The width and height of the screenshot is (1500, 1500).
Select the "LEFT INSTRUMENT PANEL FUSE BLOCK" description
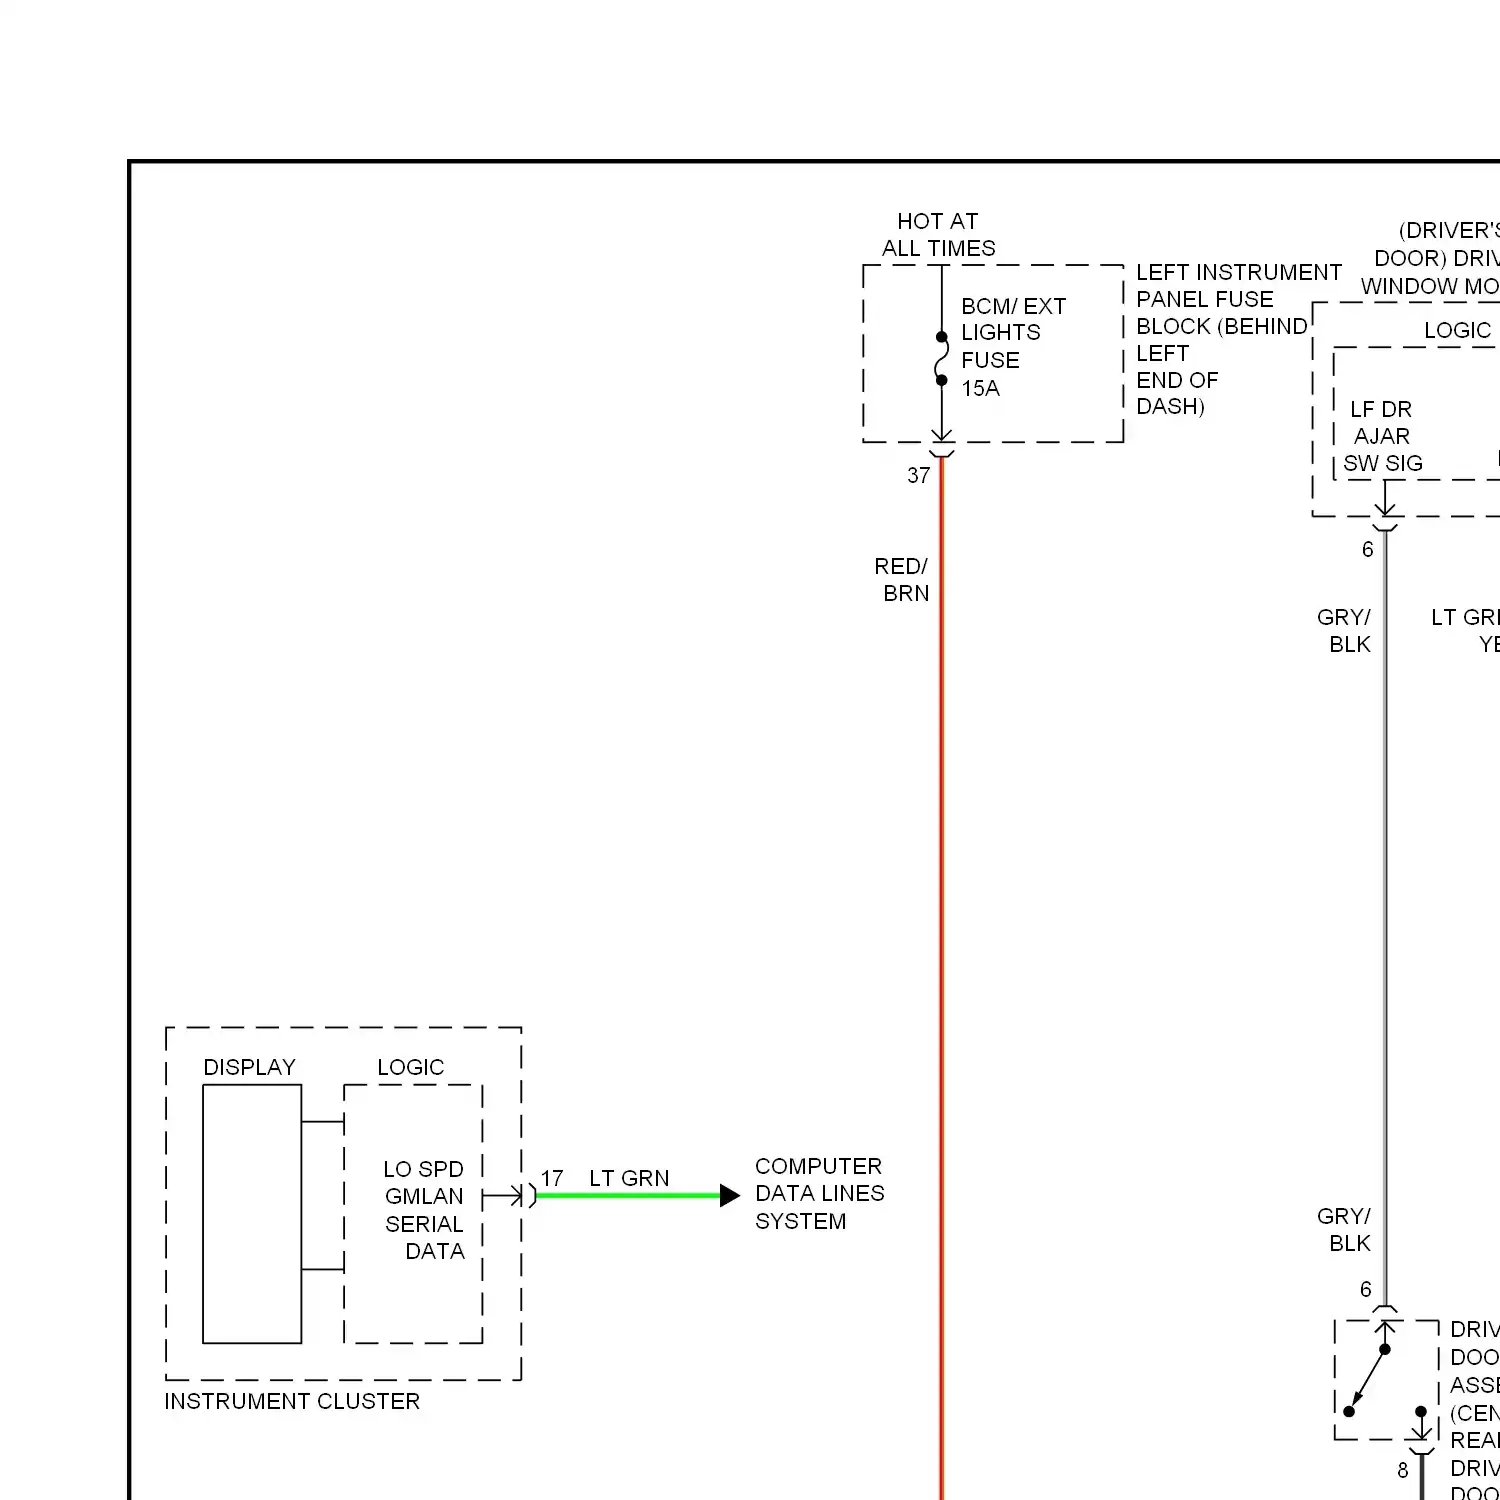[1238, 339]
